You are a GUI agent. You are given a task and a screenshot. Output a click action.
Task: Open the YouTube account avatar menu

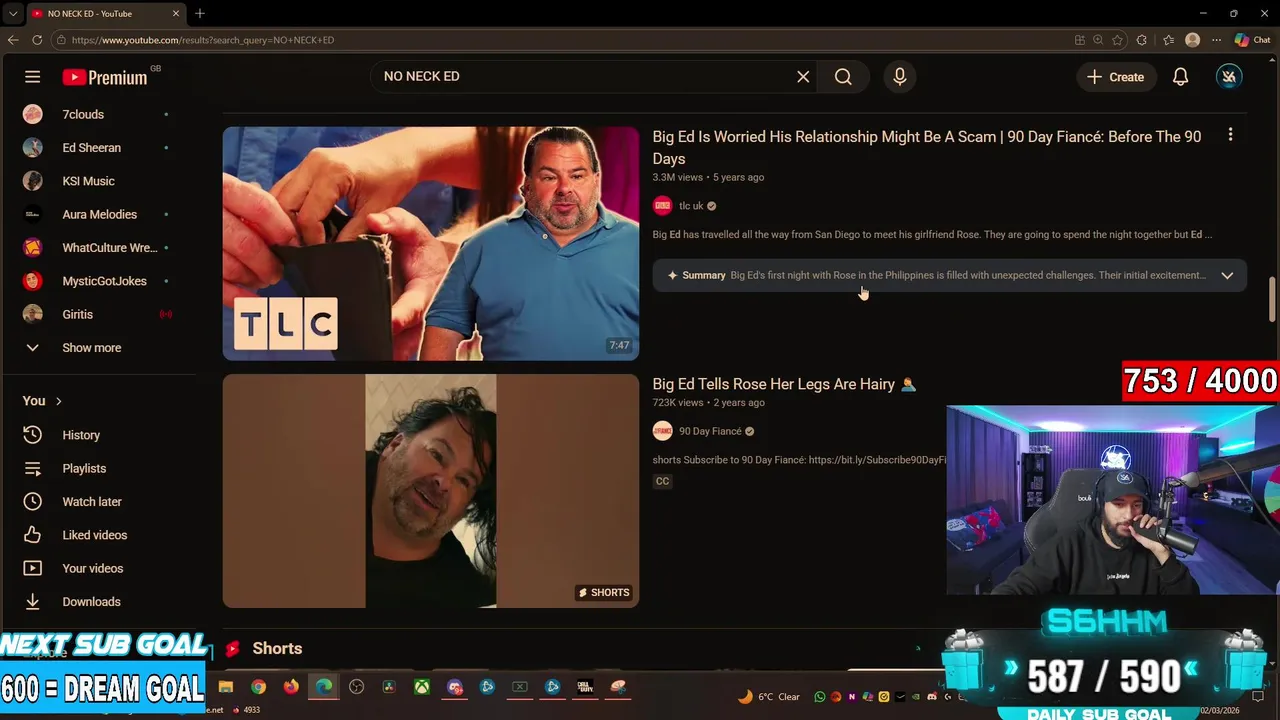(x=1229, y=77)
